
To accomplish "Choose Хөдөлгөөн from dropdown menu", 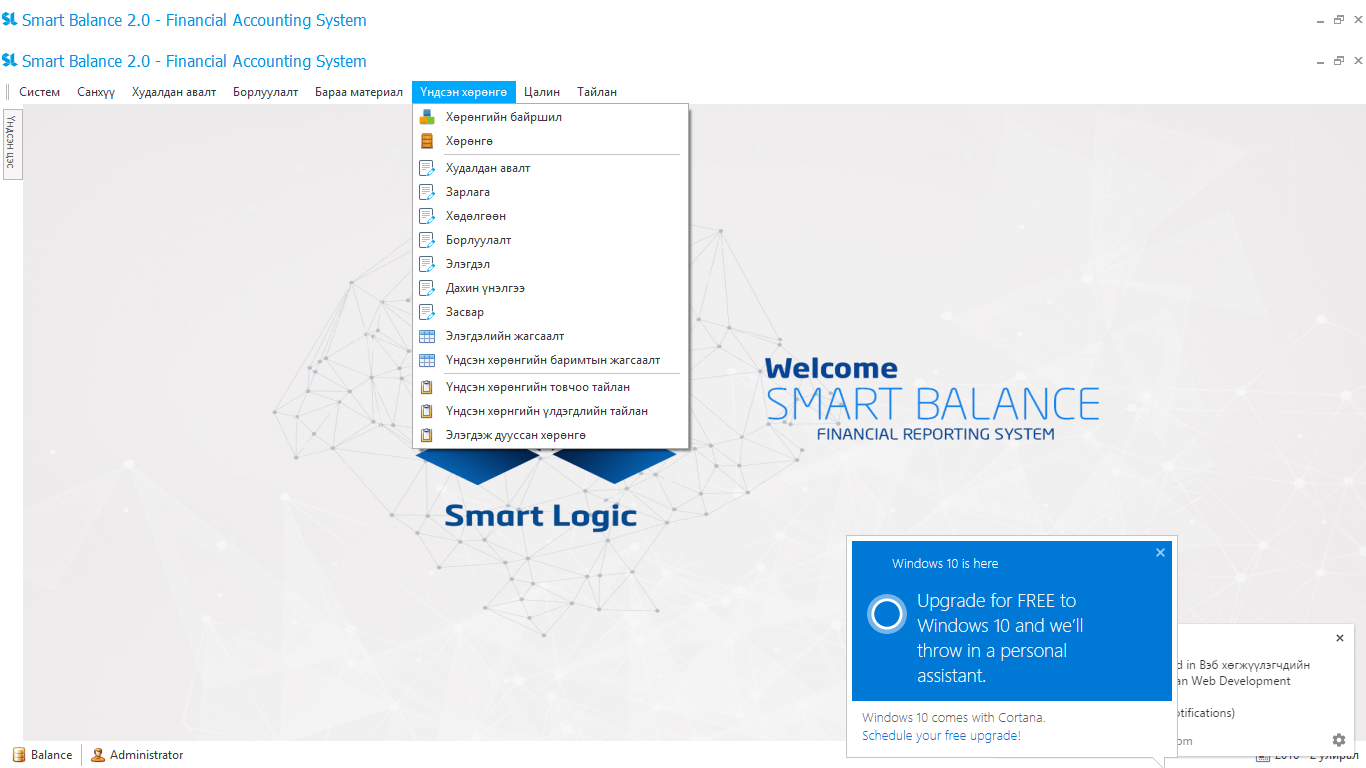I will click(550, 216).
